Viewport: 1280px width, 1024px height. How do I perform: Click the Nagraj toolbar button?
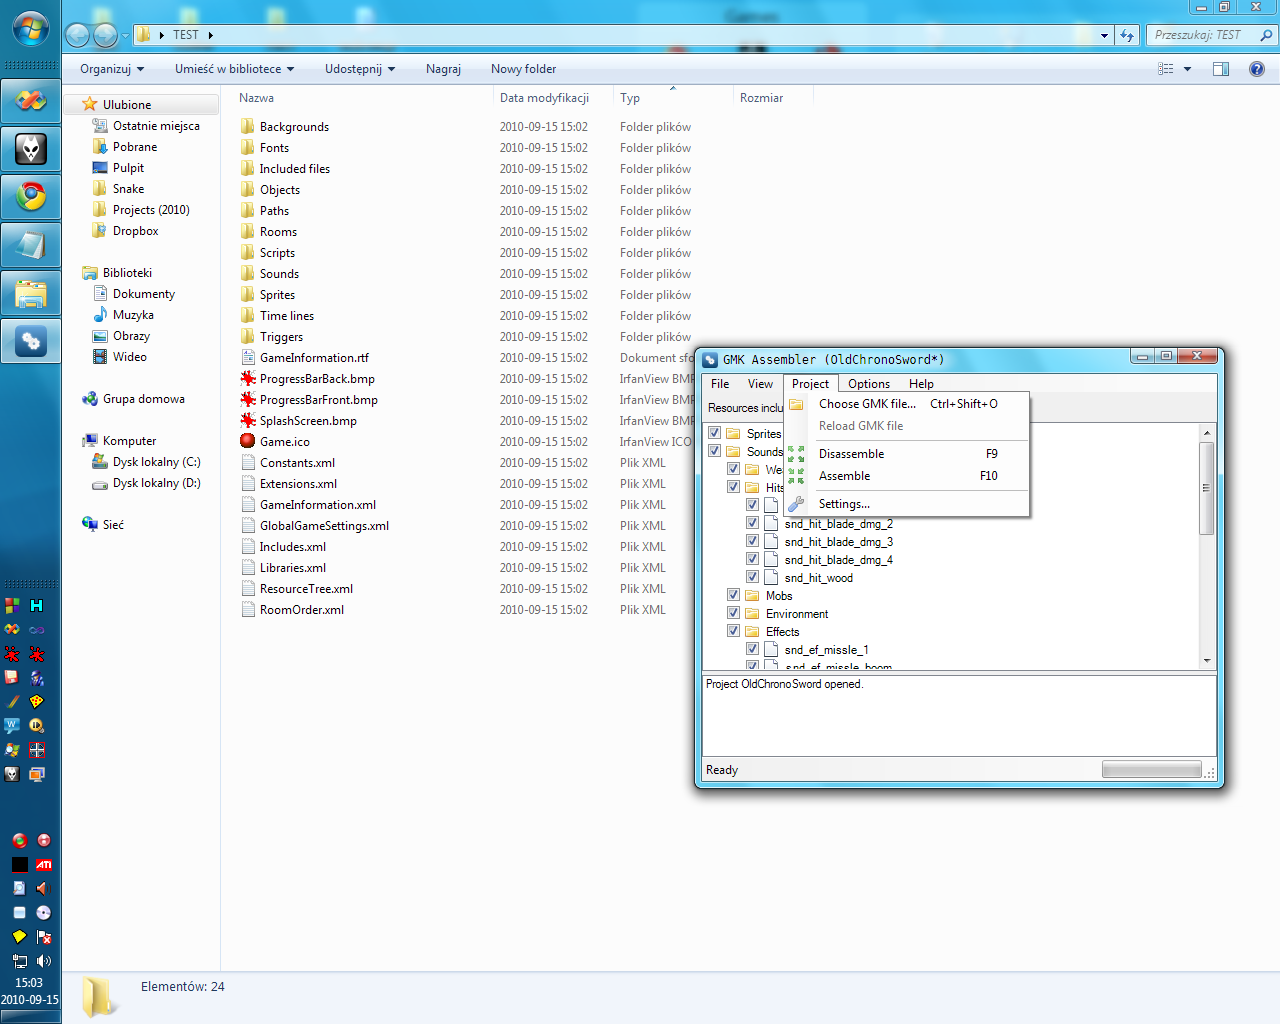tap(443, 69)
